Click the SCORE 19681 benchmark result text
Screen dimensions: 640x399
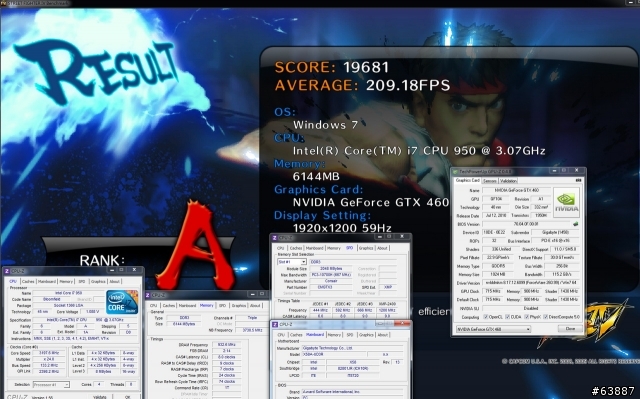coord(332,67)
